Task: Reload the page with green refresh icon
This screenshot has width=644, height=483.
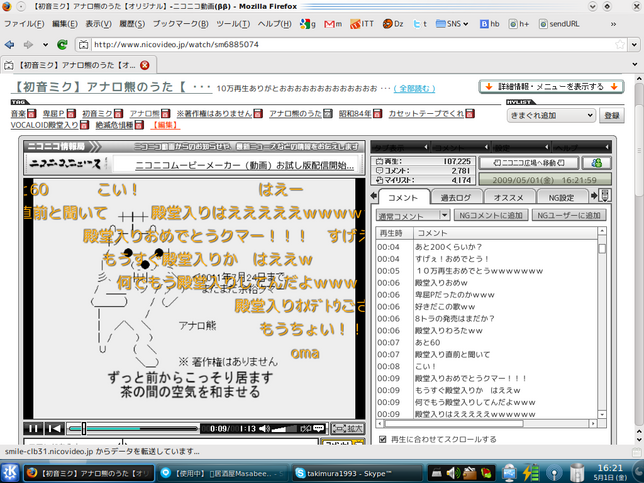Action: (x=62, y=44)
